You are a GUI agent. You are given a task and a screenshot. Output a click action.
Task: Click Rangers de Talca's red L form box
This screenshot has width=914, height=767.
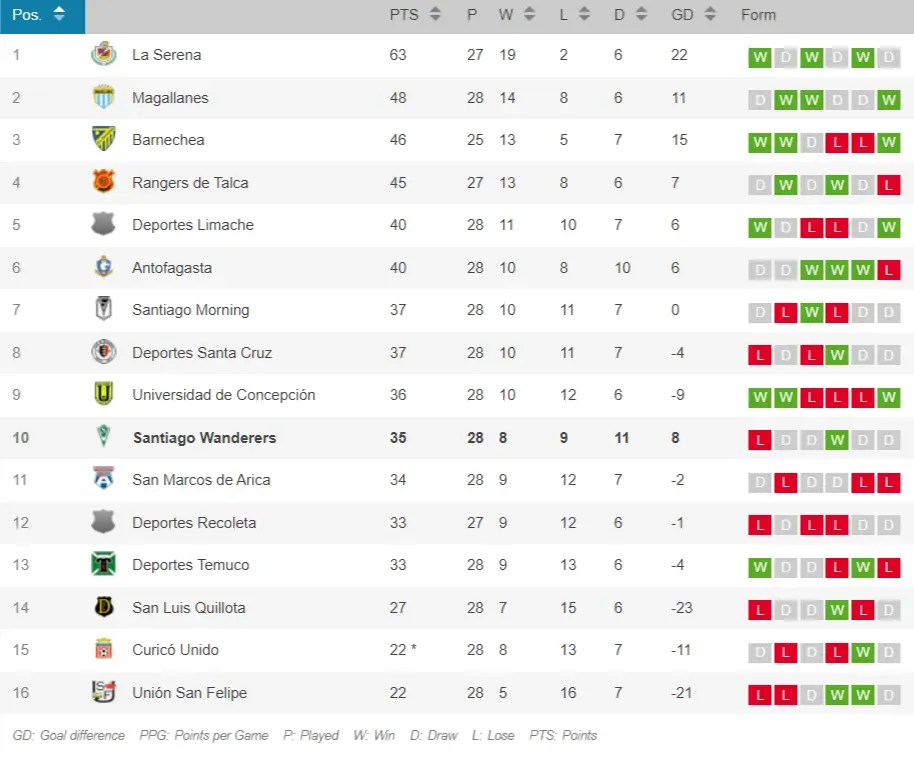[x=888, y=184]
